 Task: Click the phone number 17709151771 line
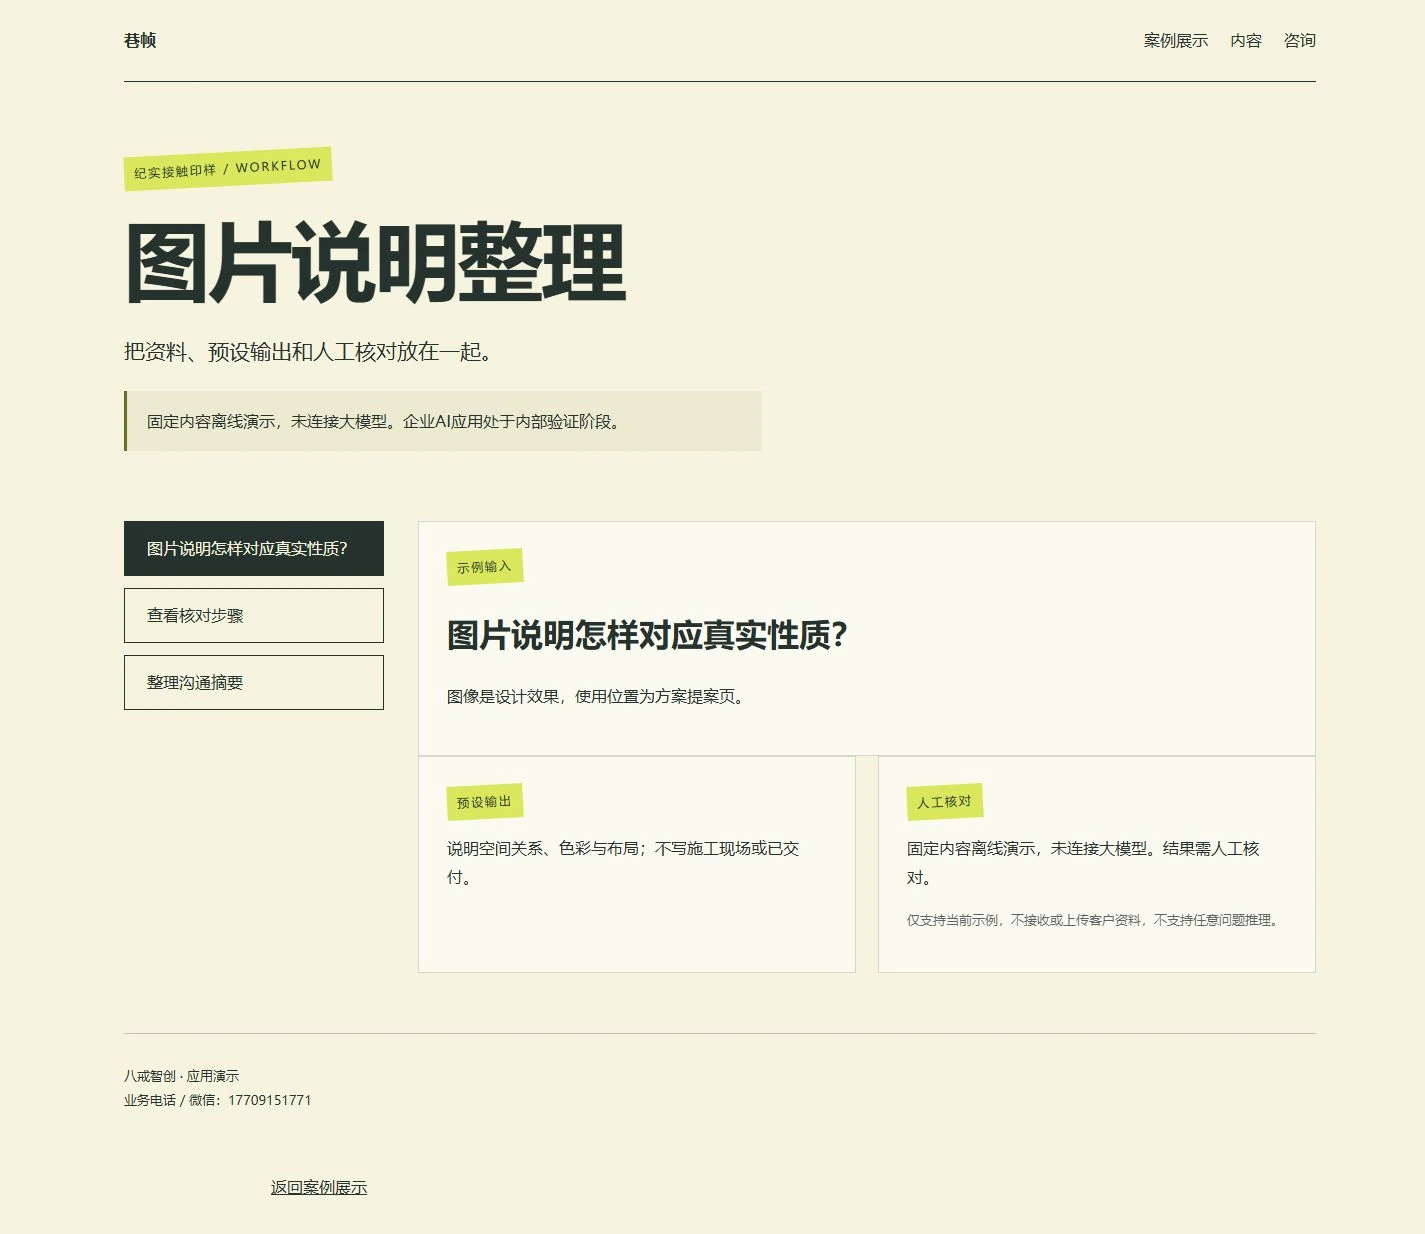coord(218,1100)
